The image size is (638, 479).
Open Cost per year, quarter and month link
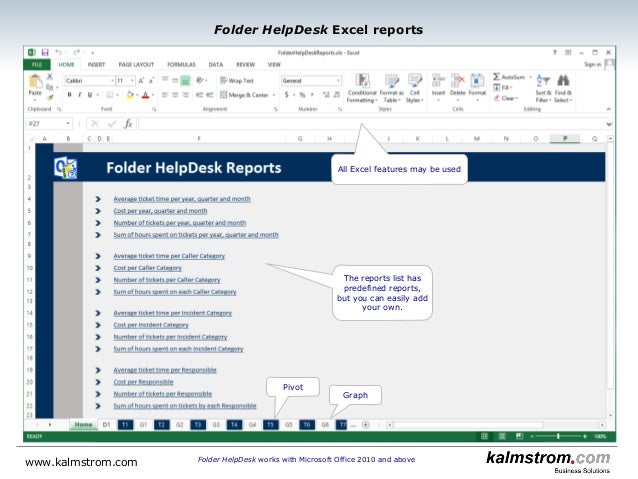[160, 211]
